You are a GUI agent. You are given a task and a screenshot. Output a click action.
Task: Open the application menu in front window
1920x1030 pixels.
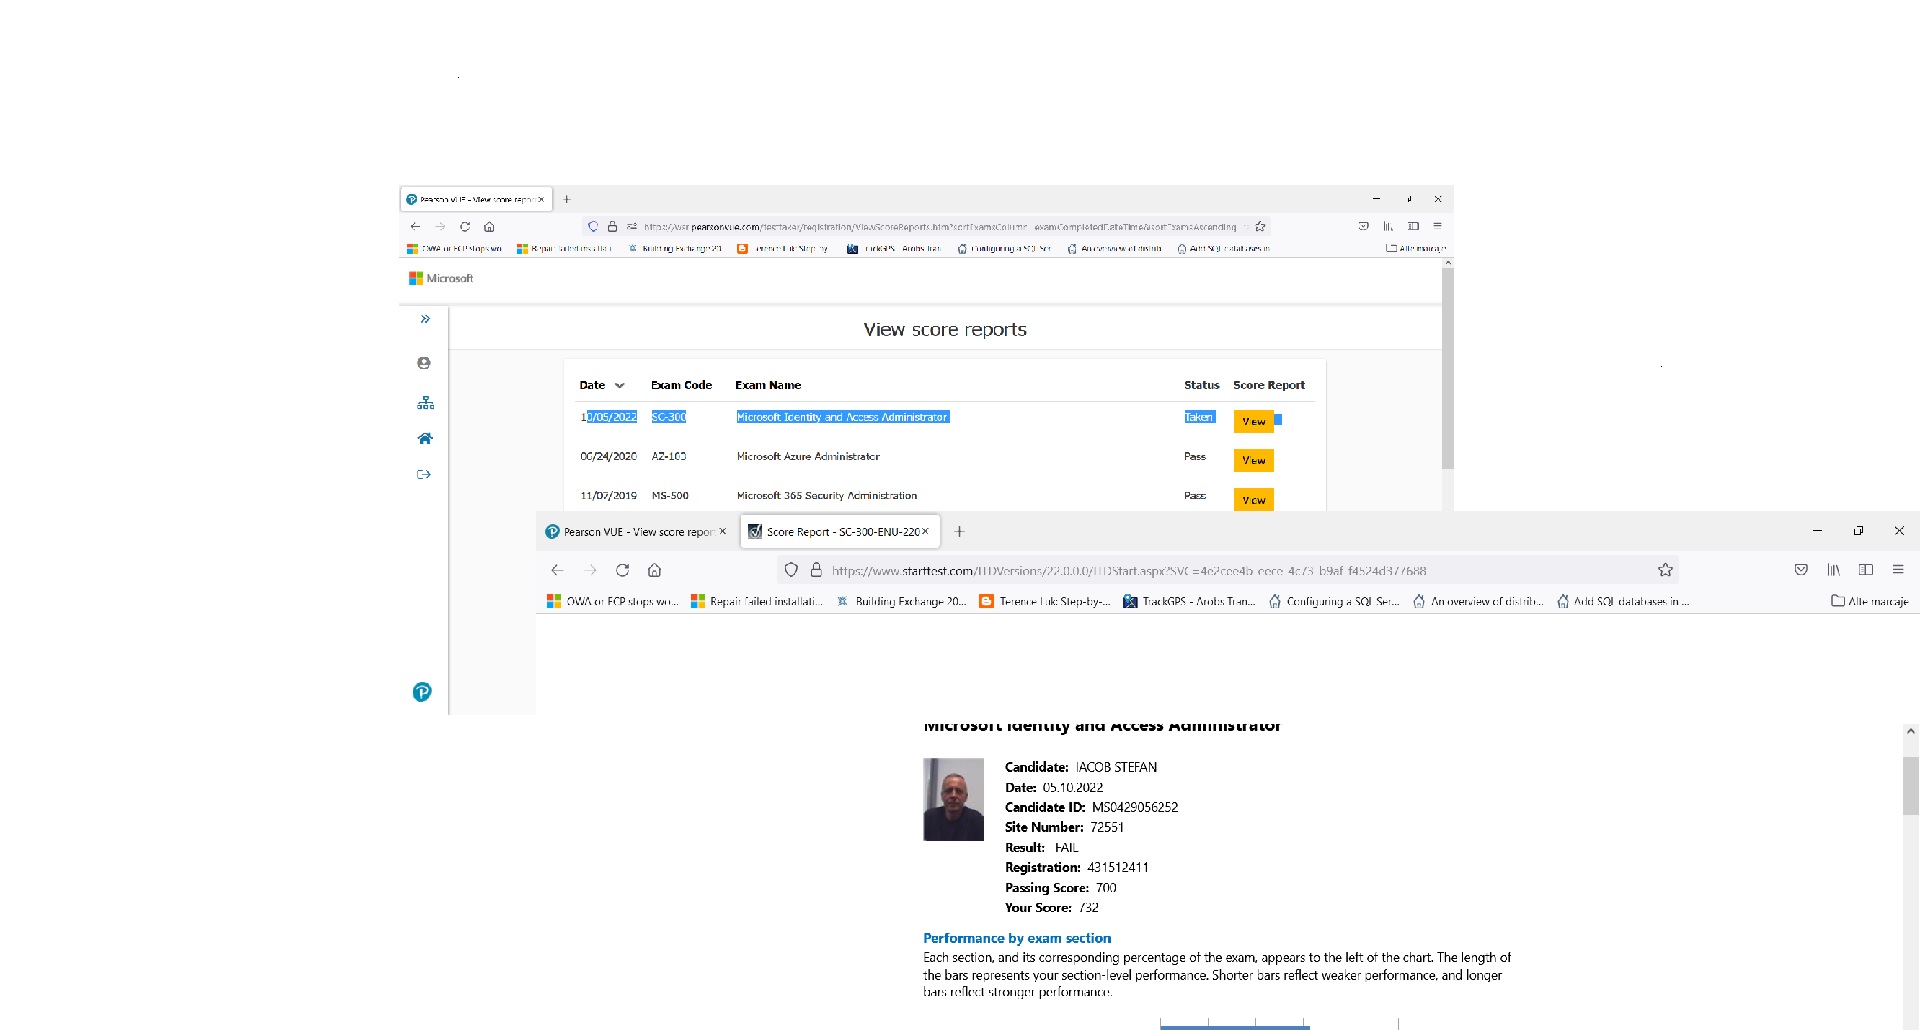(x=1898, y=570)
